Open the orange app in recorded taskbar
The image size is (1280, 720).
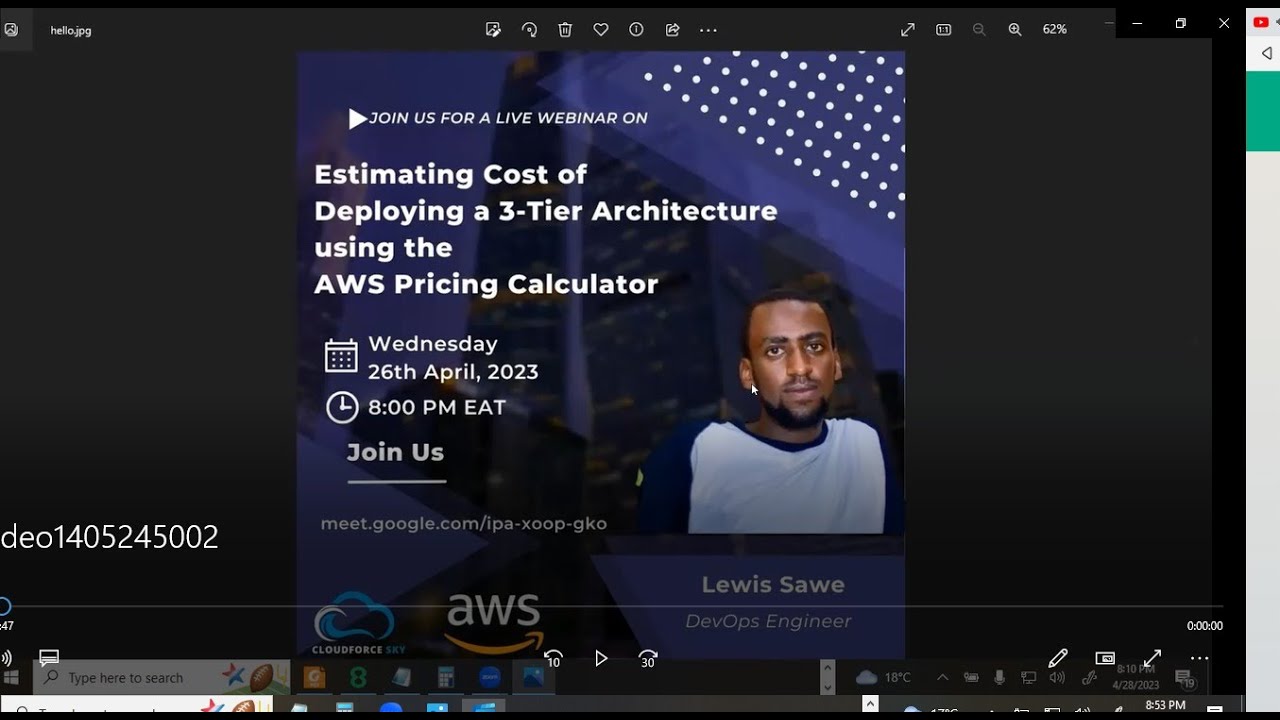pos(314,678)
